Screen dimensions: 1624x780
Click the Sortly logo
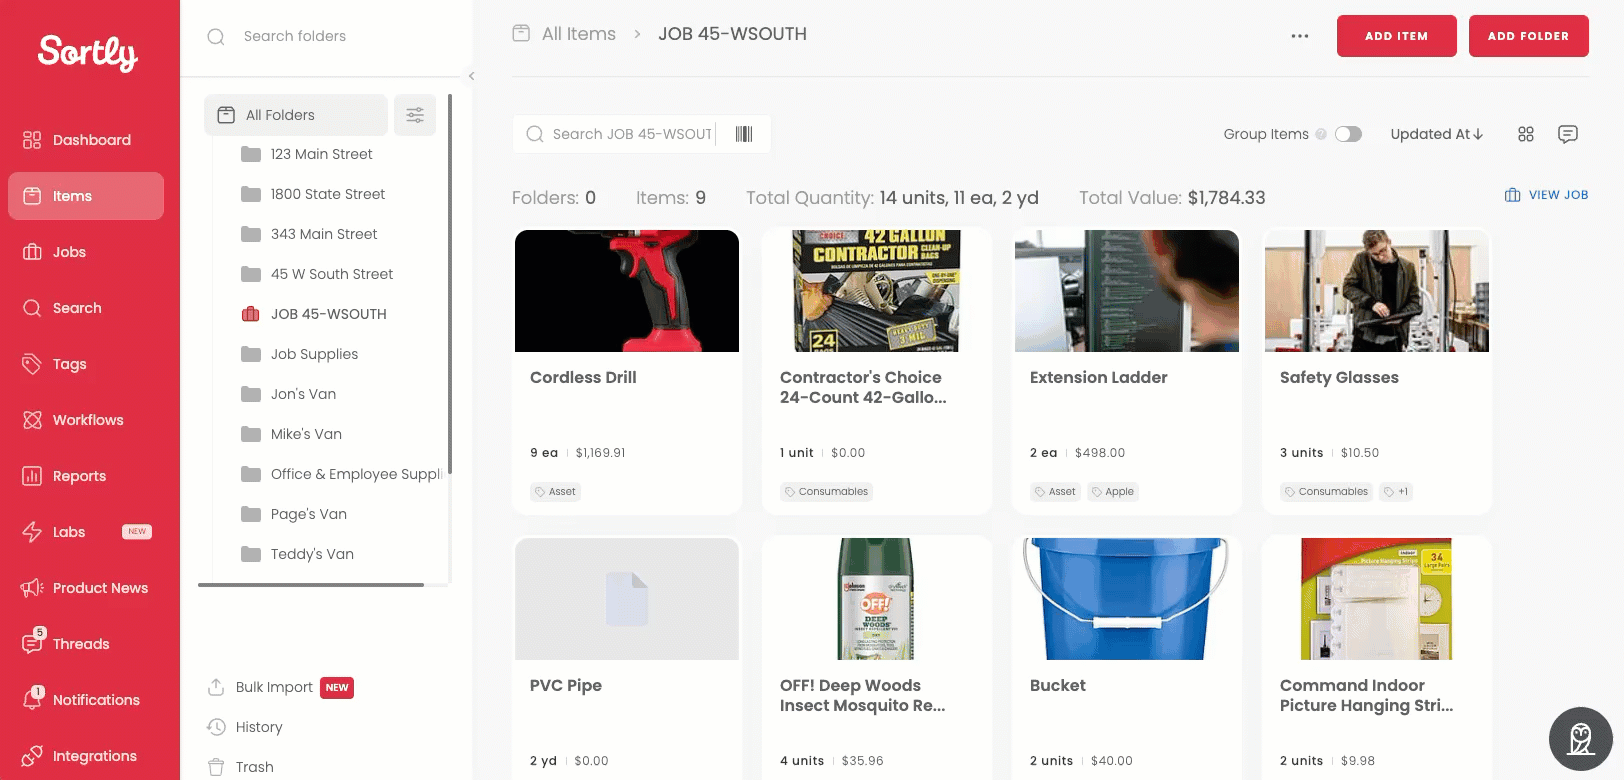pyautogui.click(x=88, y=53)
